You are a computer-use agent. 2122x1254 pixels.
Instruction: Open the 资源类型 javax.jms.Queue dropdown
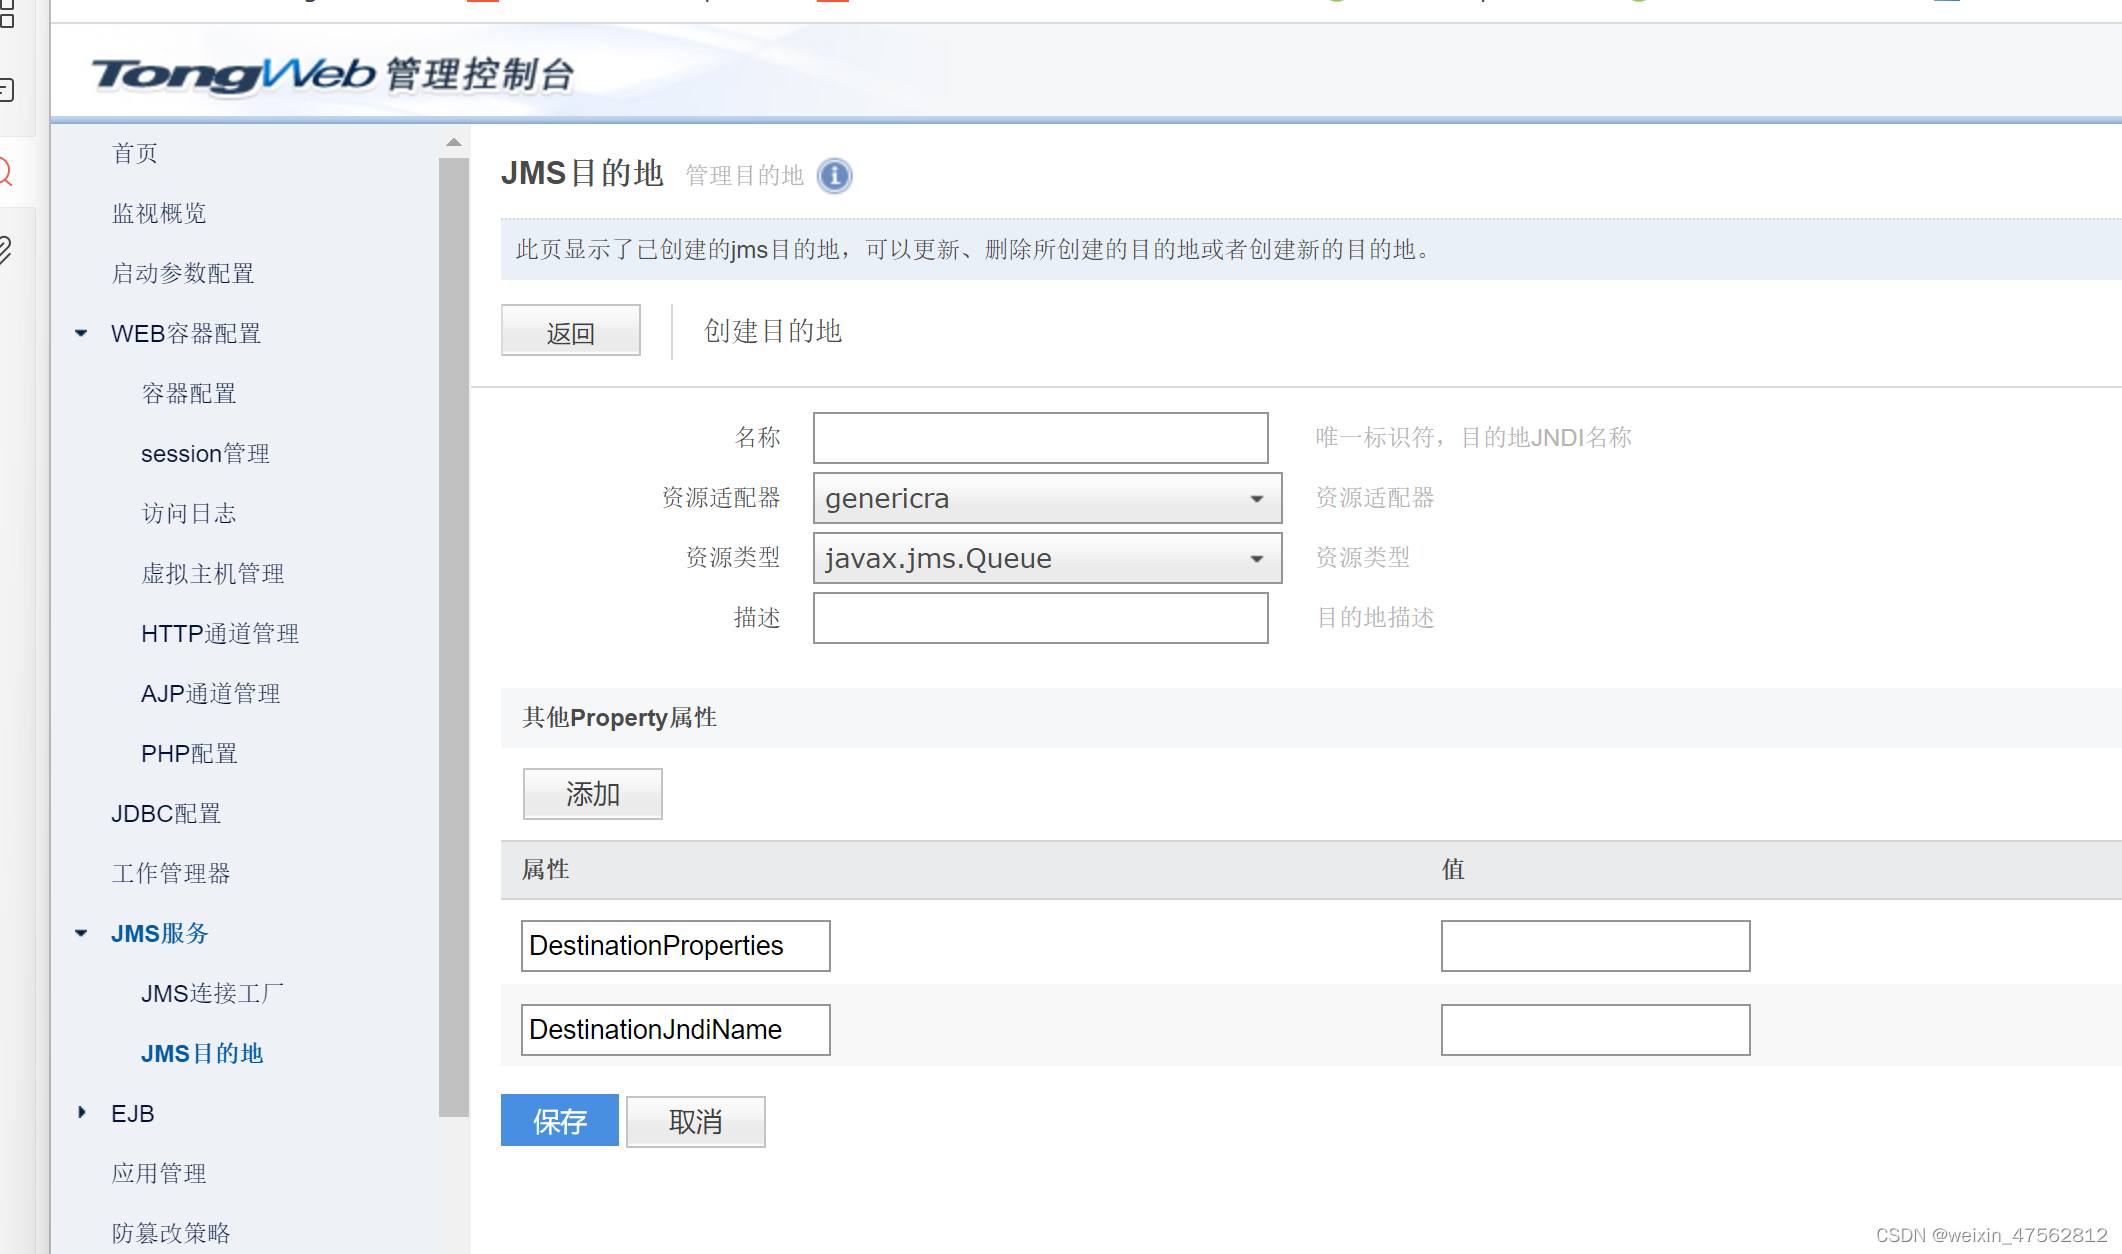[x=1047, y=558]
